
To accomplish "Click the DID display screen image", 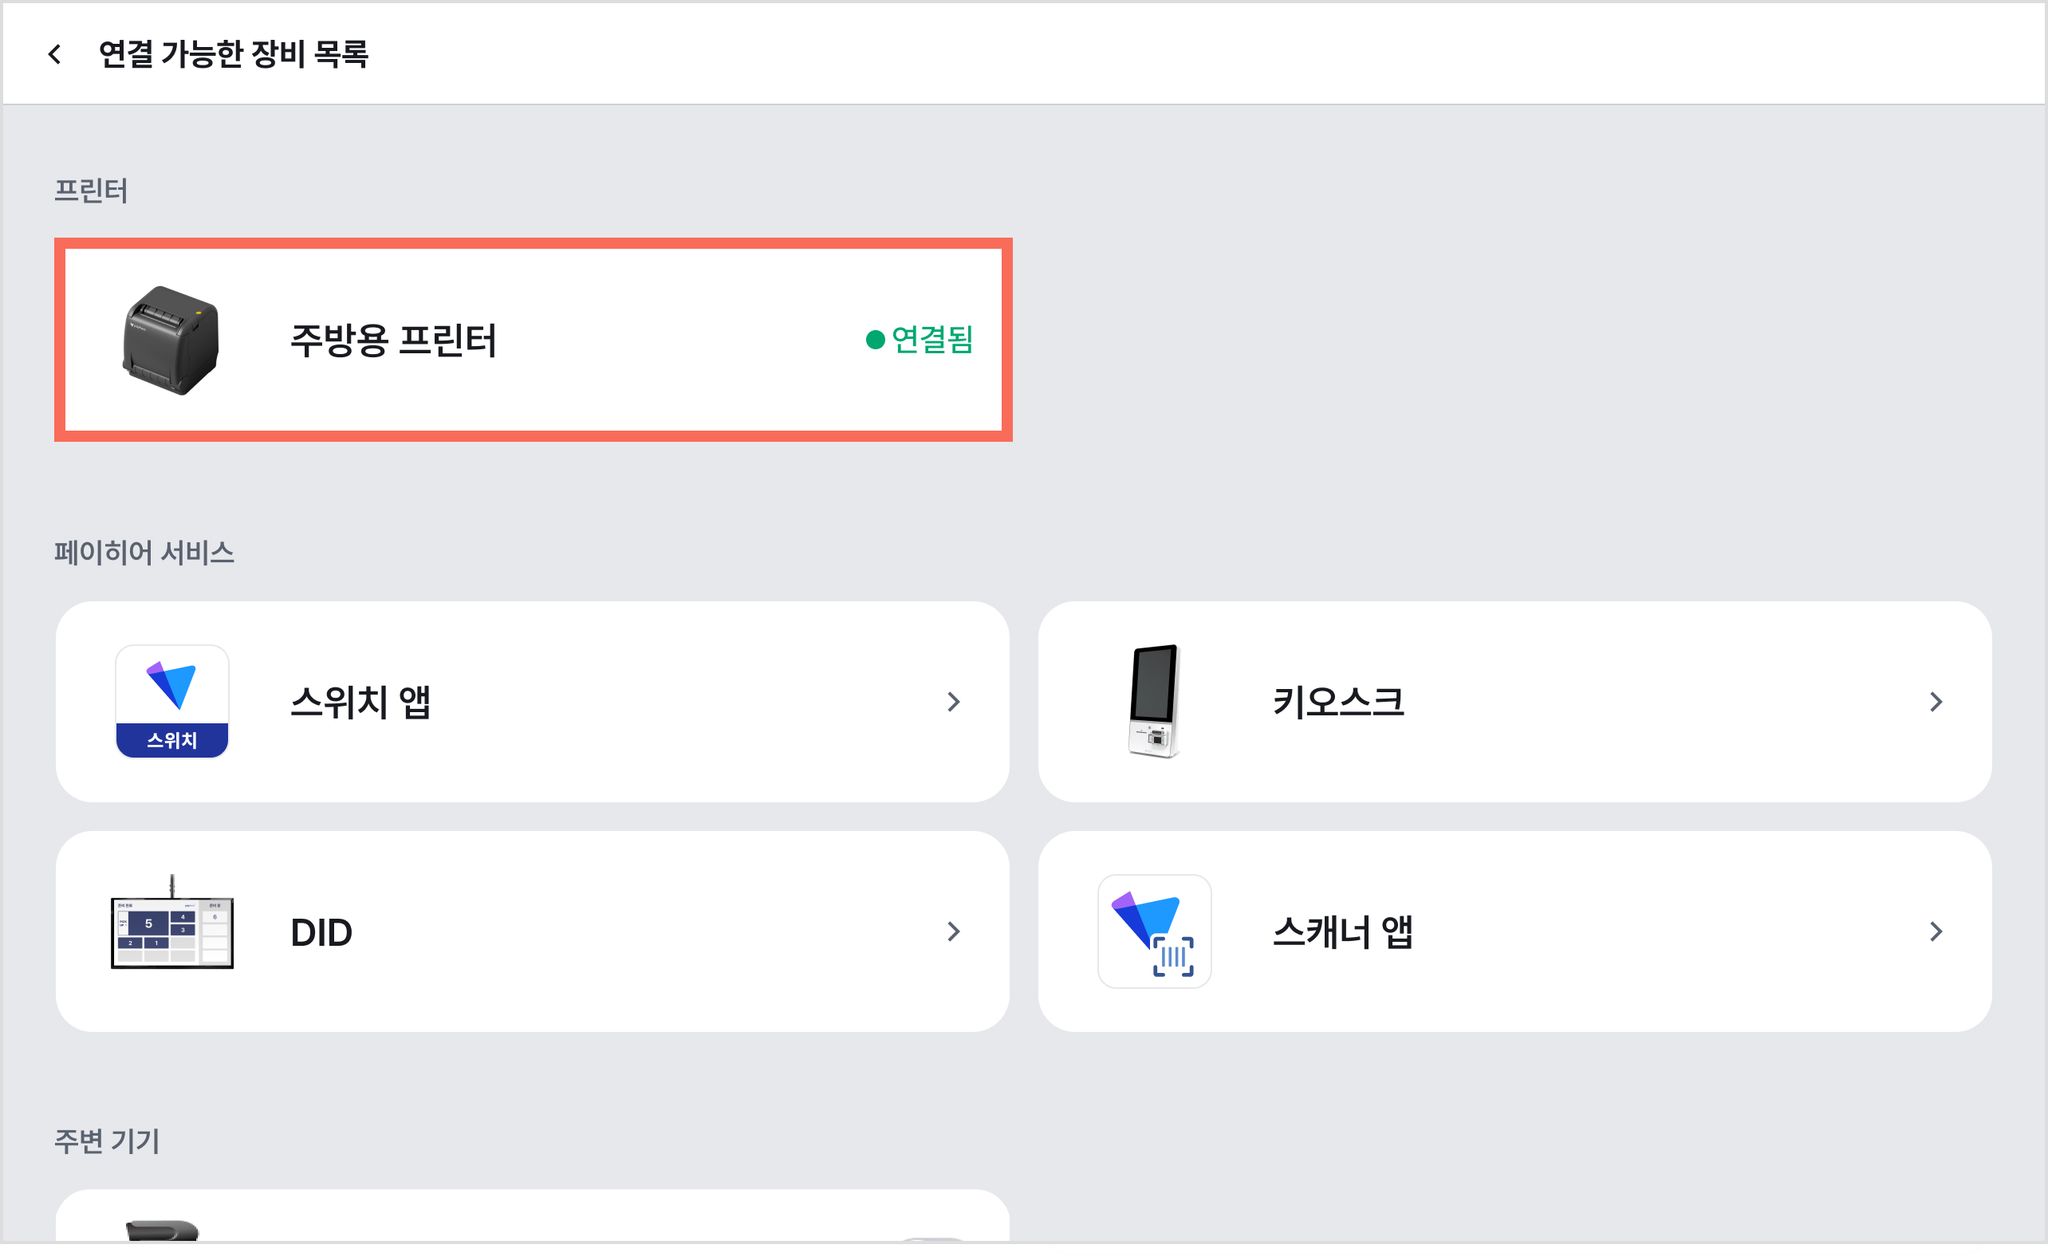I will point(172,923).
